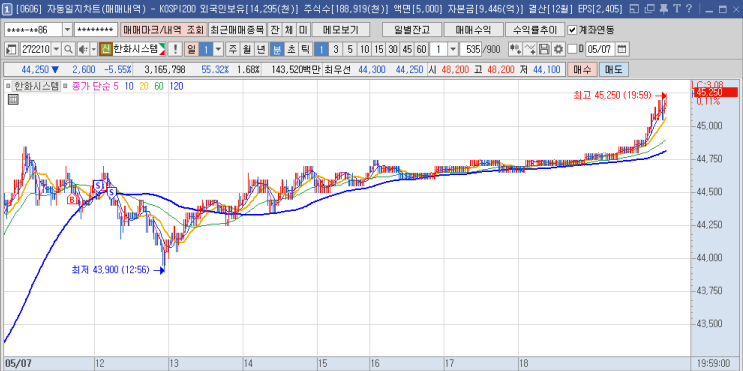Click the 체 button
Screen dimensions: 743x371
pos(289,30)
